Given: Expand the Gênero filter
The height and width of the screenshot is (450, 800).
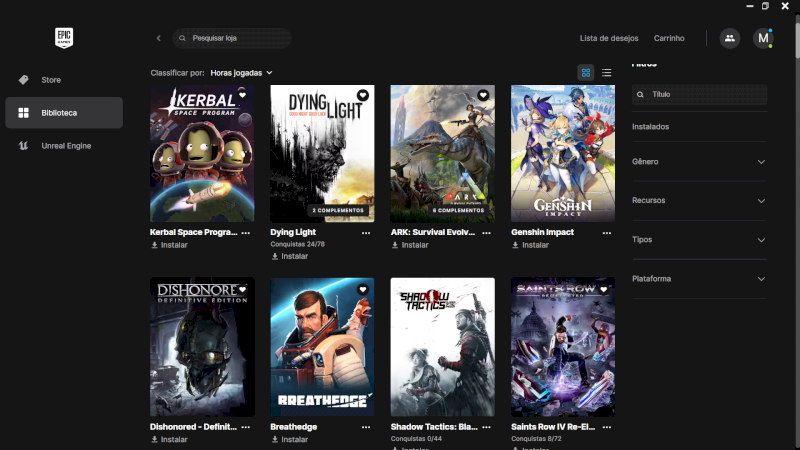Looking at the screenshot, I should [x=699, y=162].
